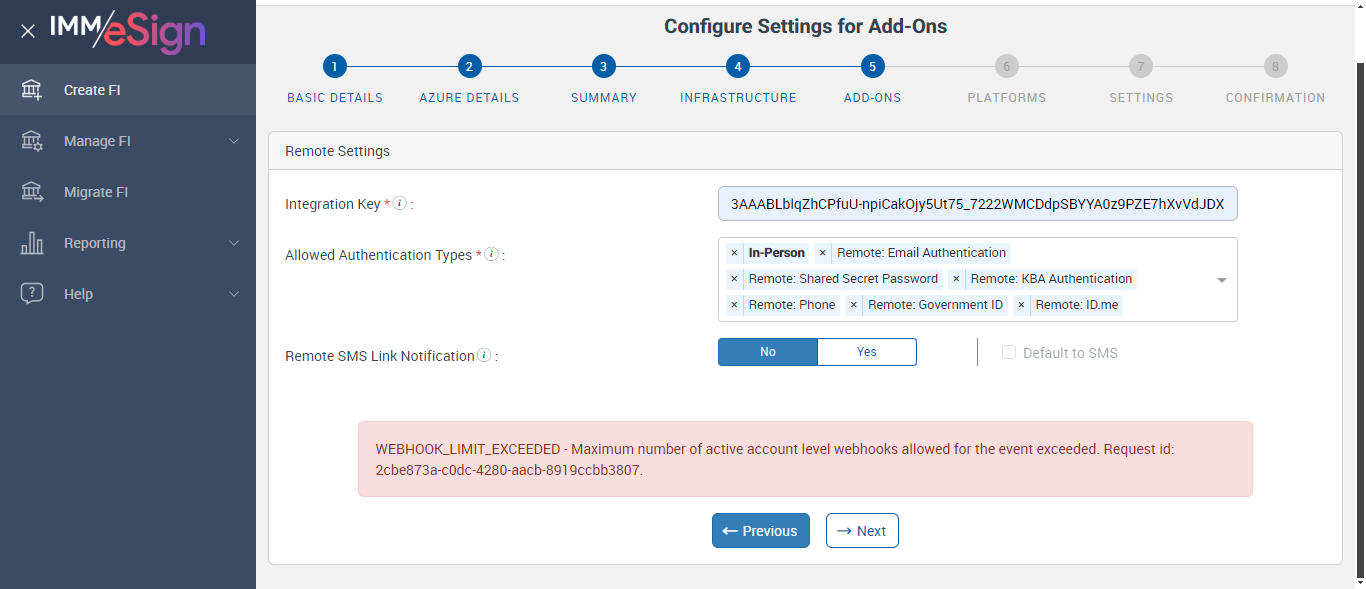Image resolution: width=1366 pixels, height=589 pixels.
Task: Open the authentication types dropdown arrow
Action: click(1221, 280)
